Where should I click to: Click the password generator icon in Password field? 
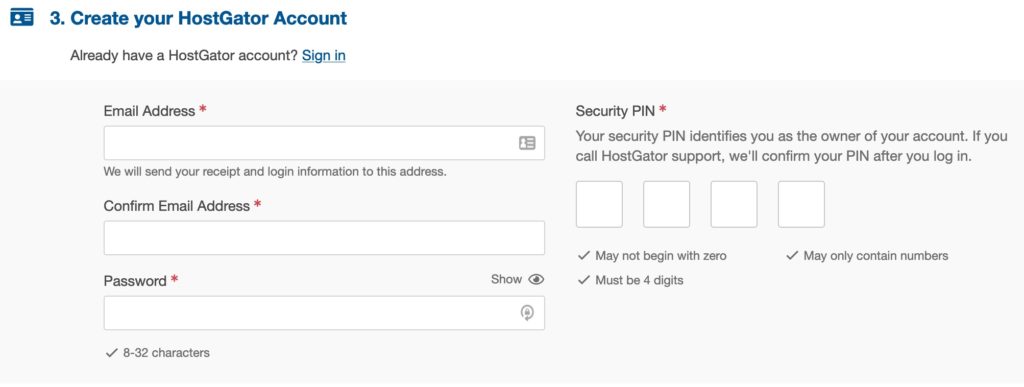(x=527, y=313)
